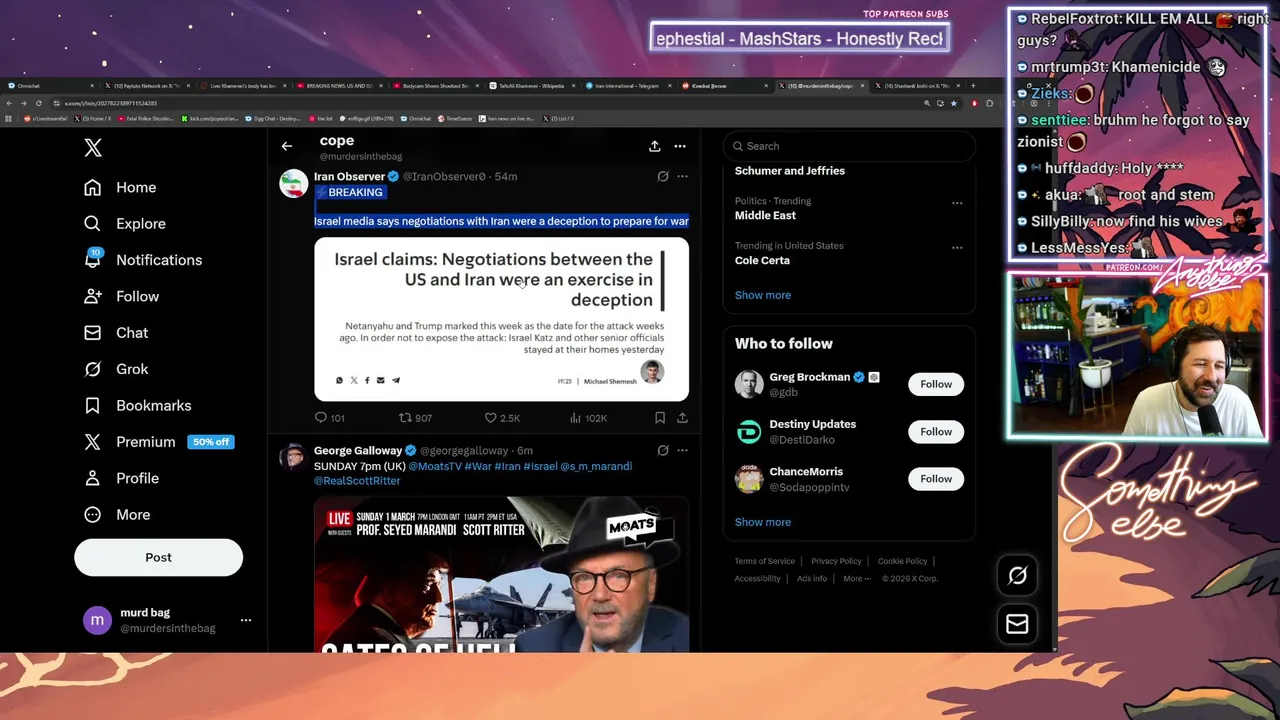The width and height of the screenshot is (1280, 720).
Task: Reply to the Iran Observer post
Action: click(x=330, y=418)
